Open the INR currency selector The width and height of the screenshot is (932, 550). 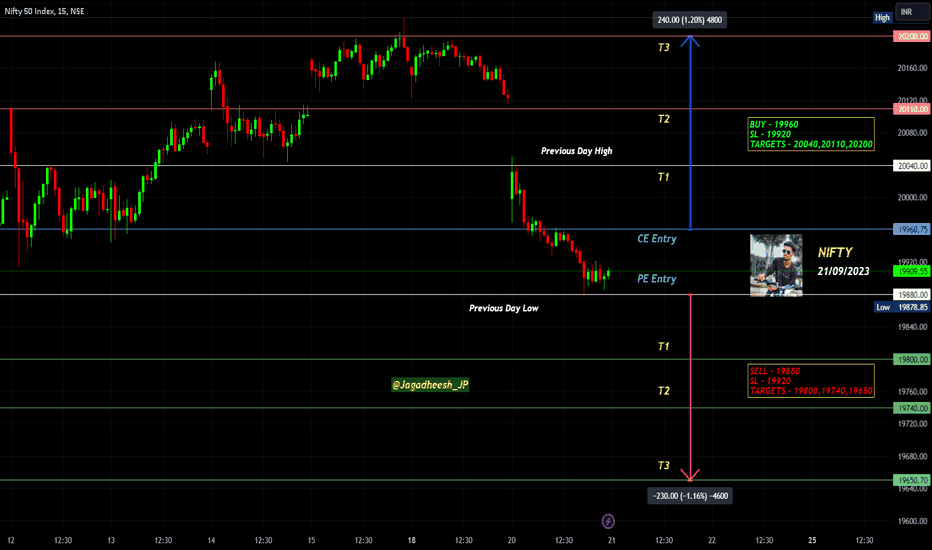(x=912, y=12)
